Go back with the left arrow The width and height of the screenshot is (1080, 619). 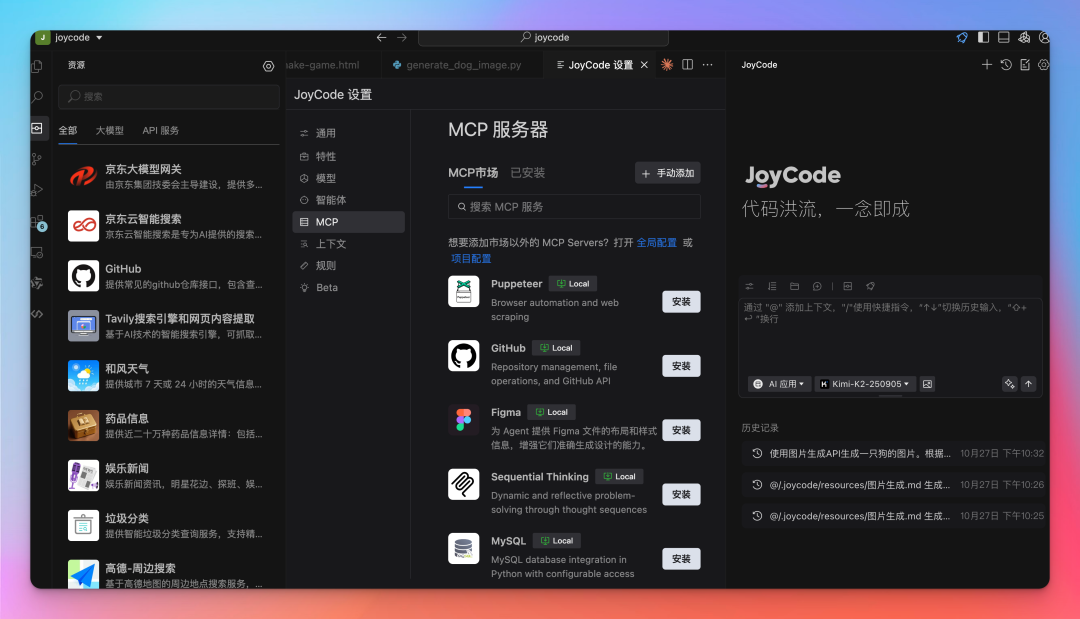pyautogui.click(x=381, y=37)
